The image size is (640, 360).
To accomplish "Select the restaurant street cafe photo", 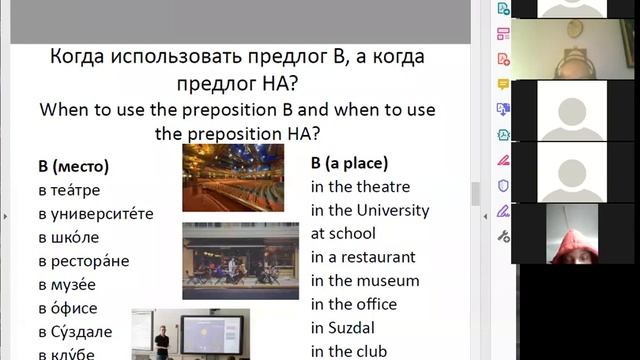I will [240, 261].
